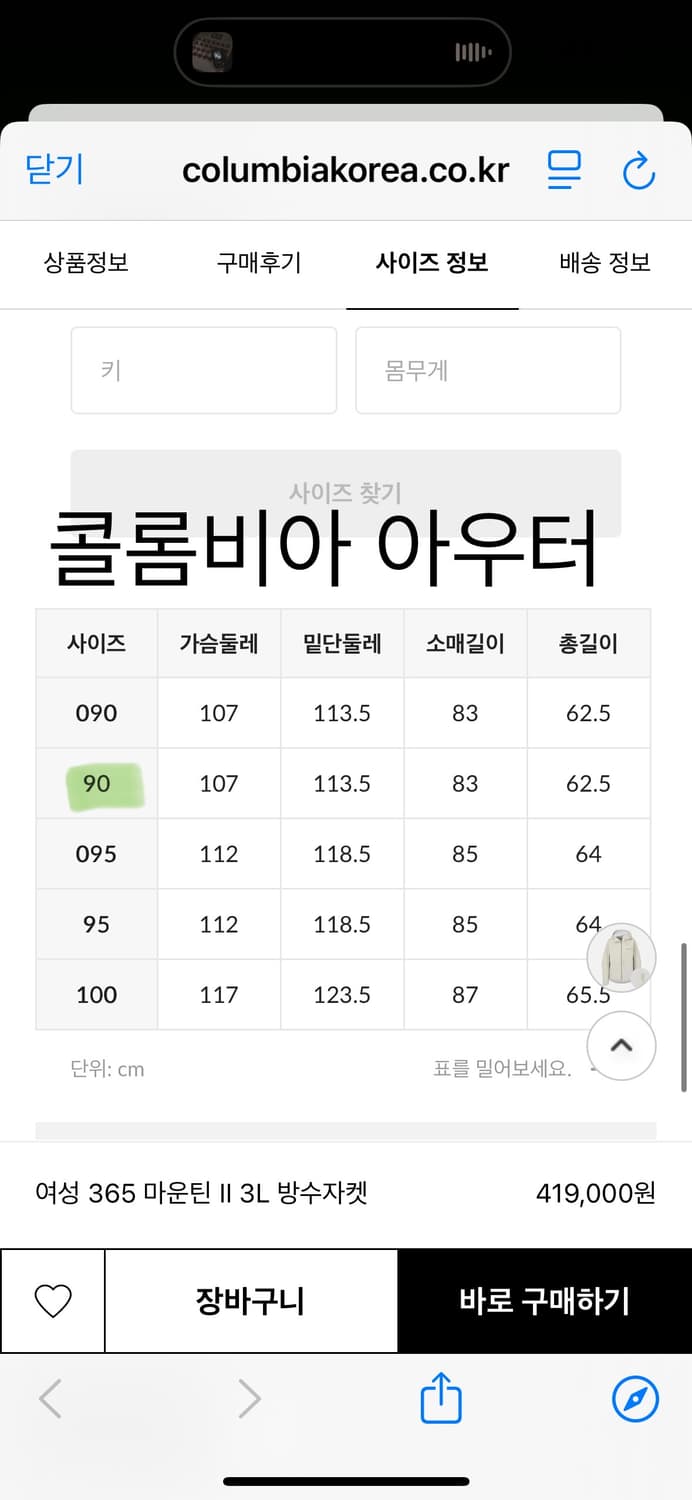Screen dimensions: 692x1500
Task: Reload the Columbia Korea page
Action: (x=639, y=170)
